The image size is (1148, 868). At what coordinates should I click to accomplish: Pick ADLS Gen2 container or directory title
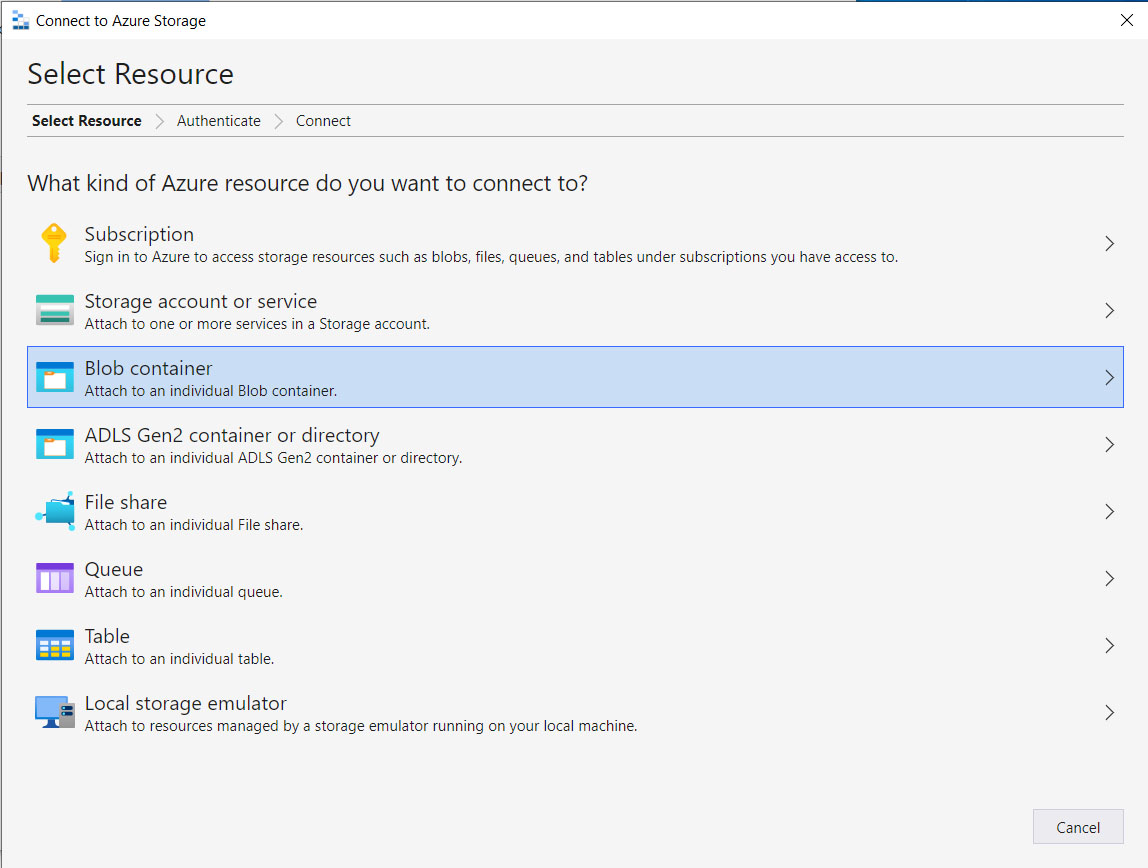point(232,435)
